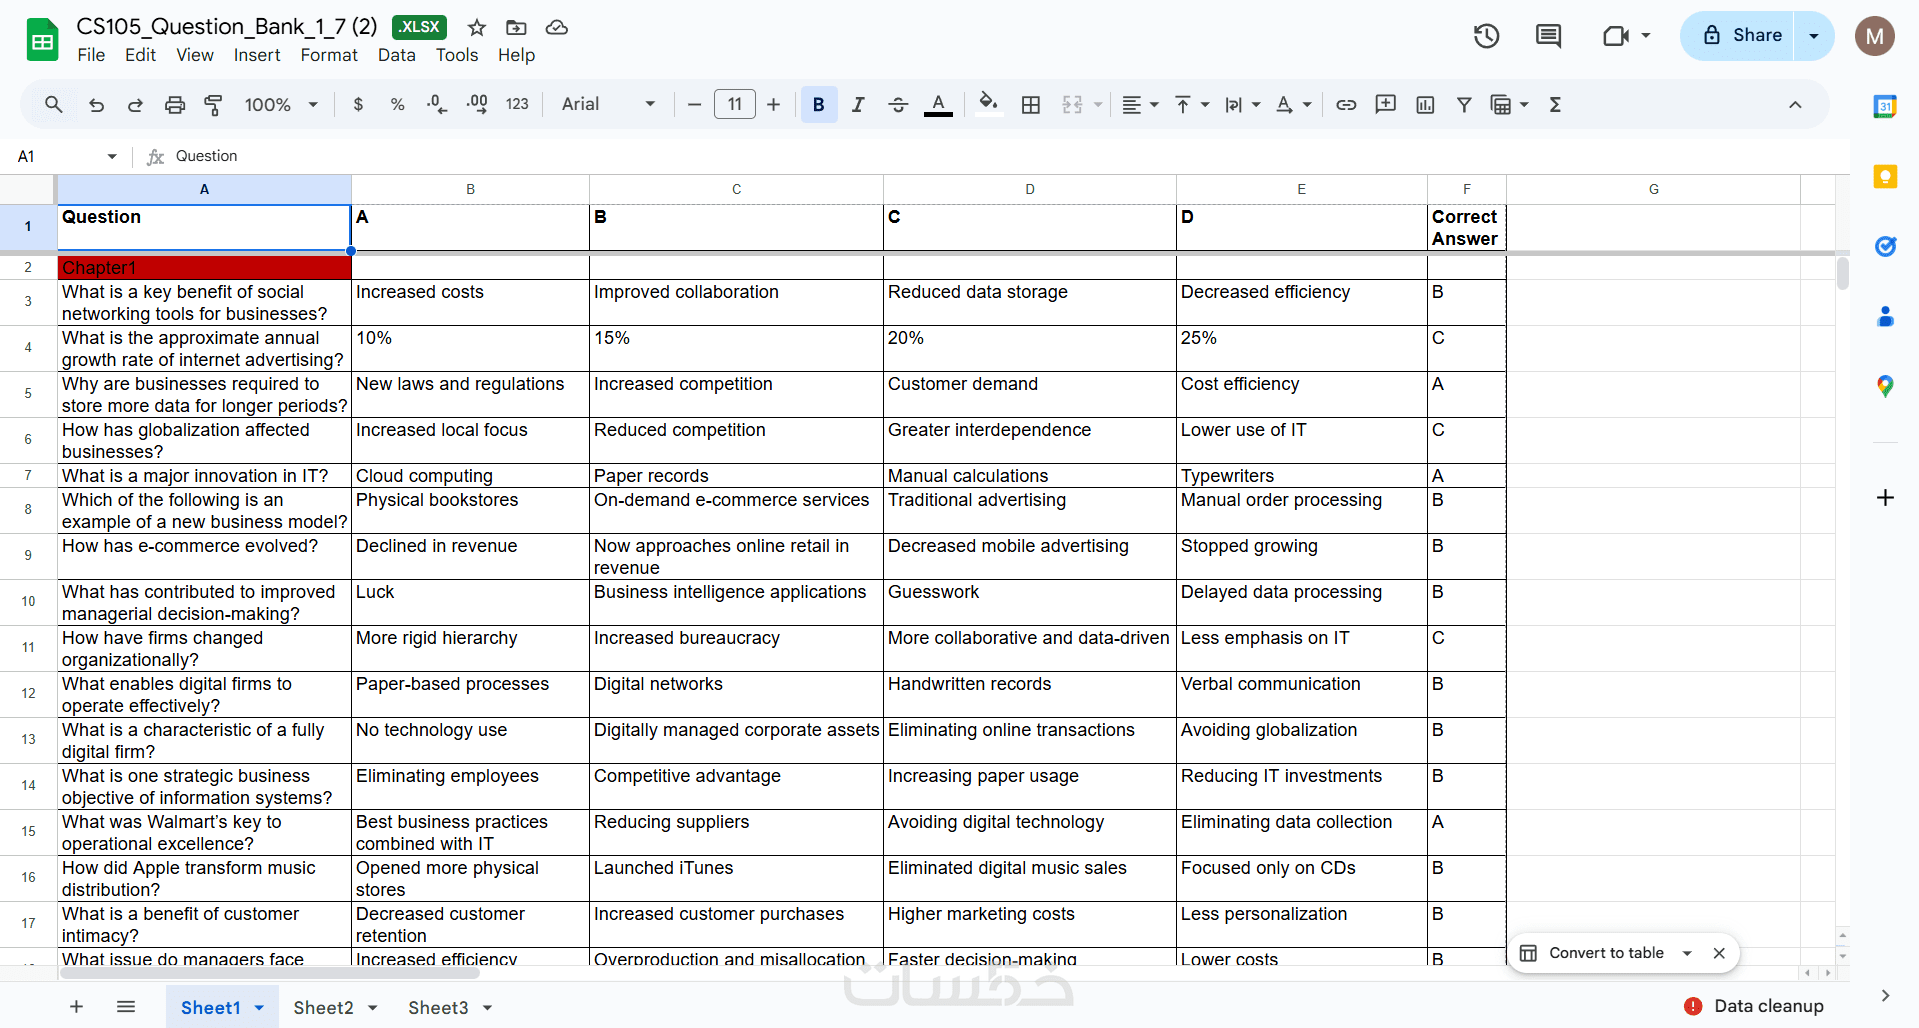This screenshot has width=1919, height=1028.
Task: Open version history clock icon
Action: pos(1487,36)
